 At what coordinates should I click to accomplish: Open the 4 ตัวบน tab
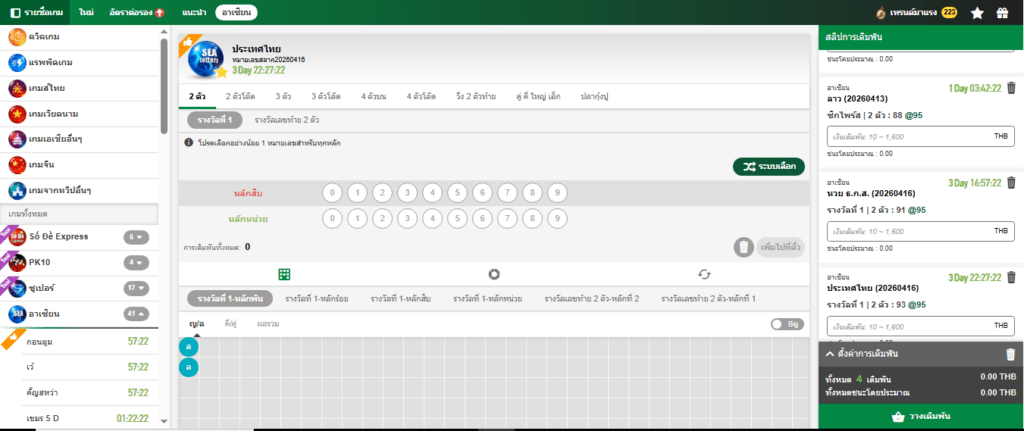(x=373, y=96)
